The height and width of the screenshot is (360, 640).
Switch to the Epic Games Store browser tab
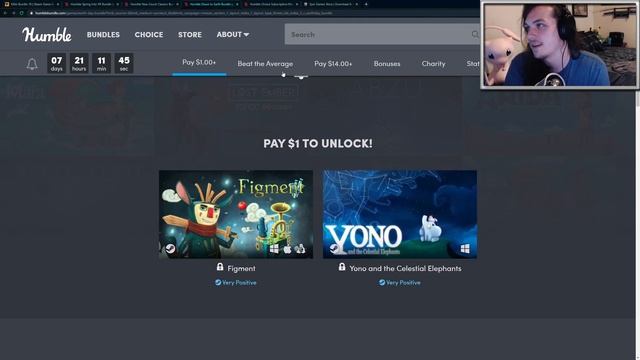[331, 4]
